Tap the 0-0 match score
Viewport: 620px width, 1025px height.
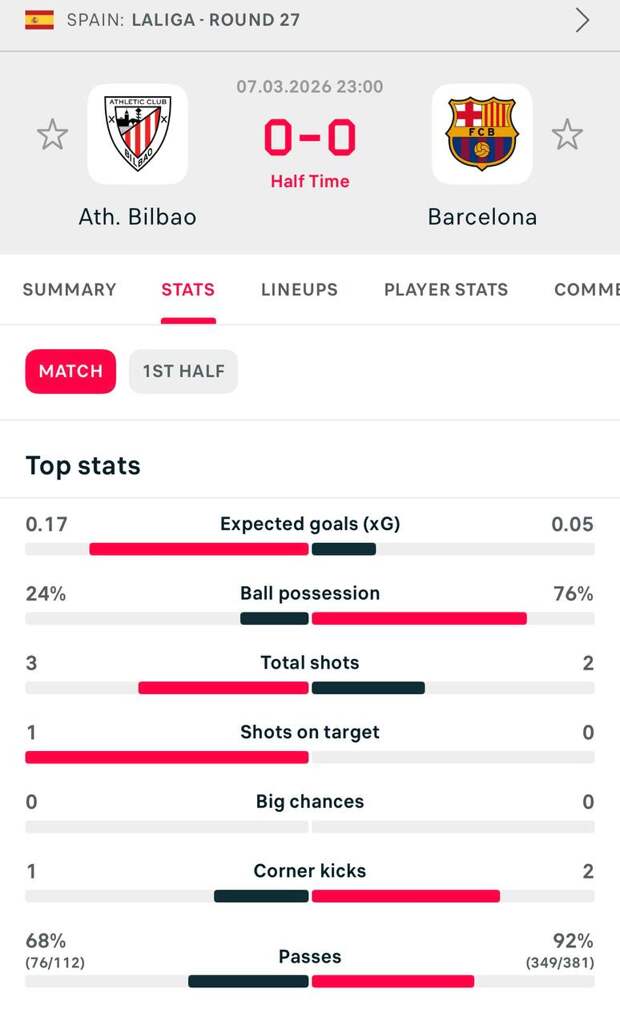(x=310, y=138)
